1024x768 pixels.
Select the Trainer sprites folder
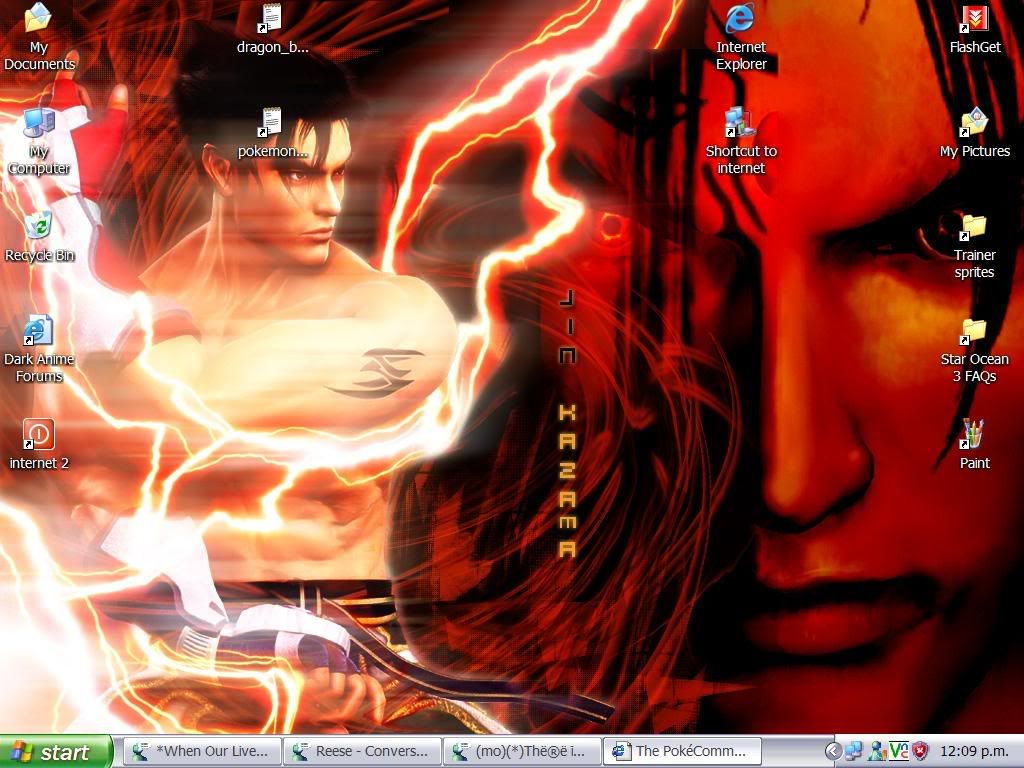(974, 245)
